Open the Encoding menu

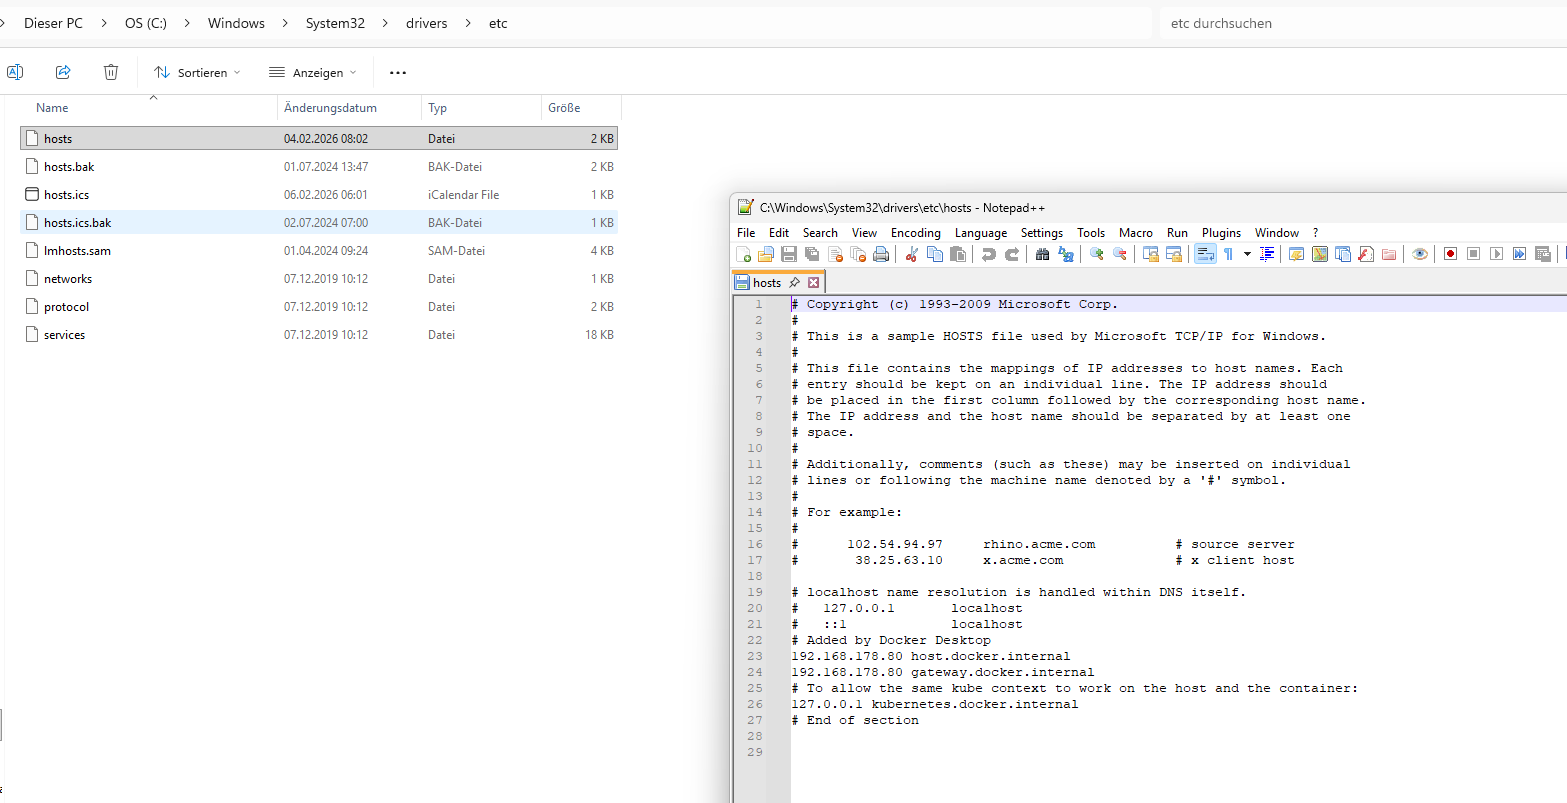coord(915,232)
